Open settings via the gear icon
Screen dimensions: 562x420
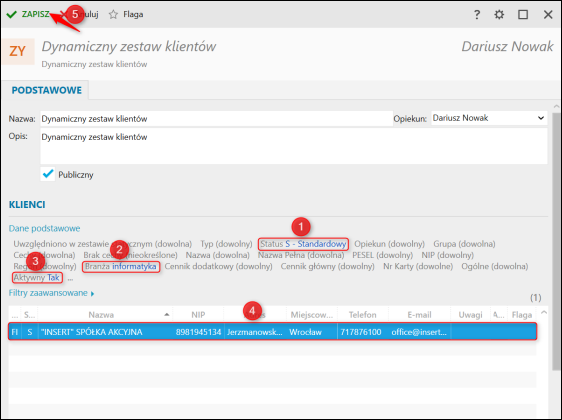[x=499, y=15]
